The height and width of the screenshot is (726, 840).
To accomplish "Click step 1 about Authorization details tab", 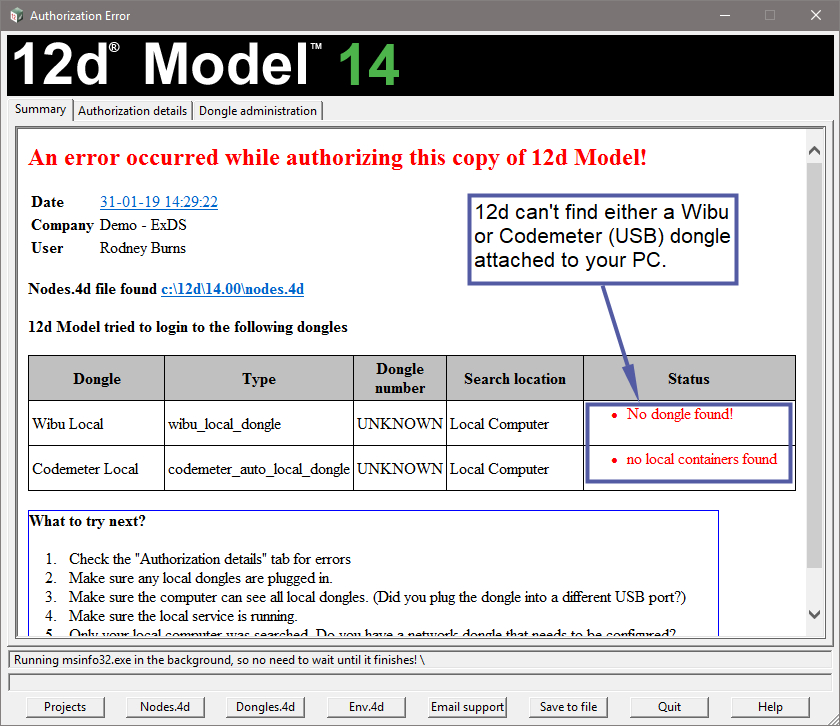I will [209, 559].
